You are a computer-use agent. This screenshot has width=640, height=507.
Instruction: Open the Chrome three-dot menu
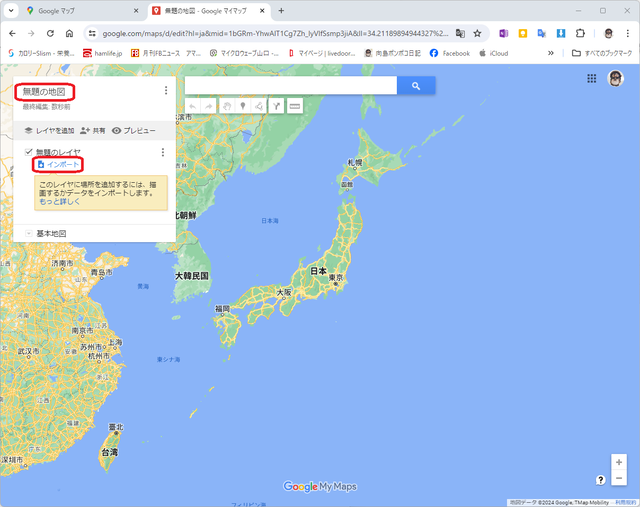(x=628, y=33)
